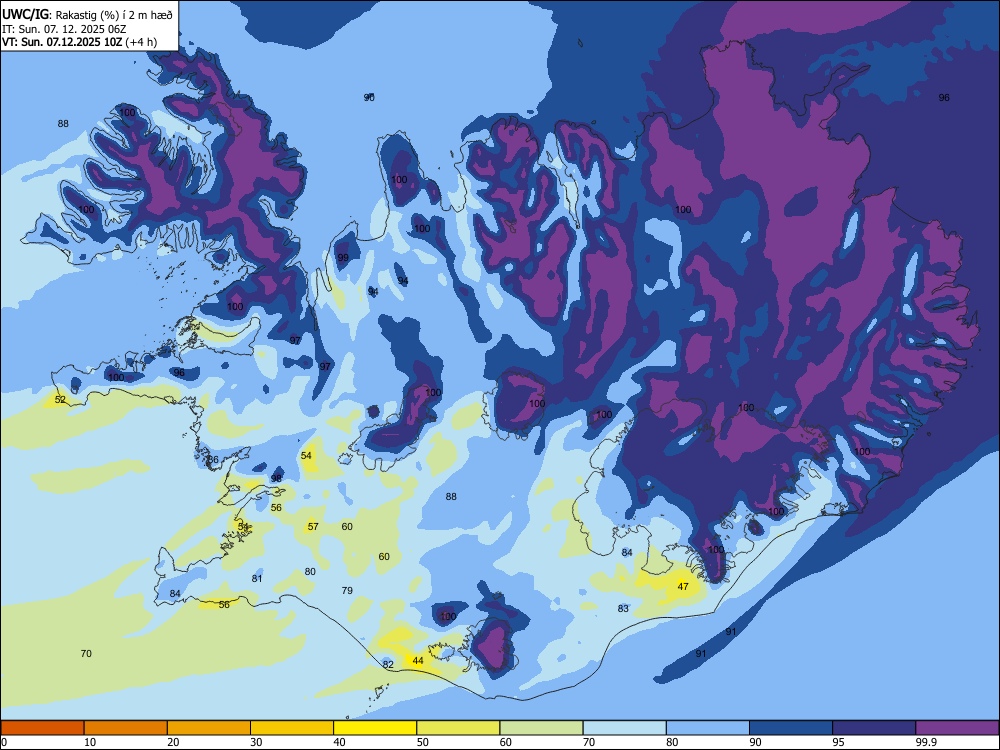The width and height of the screenshot is (1000, 750).
Task: Select the 40–50 bright yellow legend swatch
Action: 375,728
